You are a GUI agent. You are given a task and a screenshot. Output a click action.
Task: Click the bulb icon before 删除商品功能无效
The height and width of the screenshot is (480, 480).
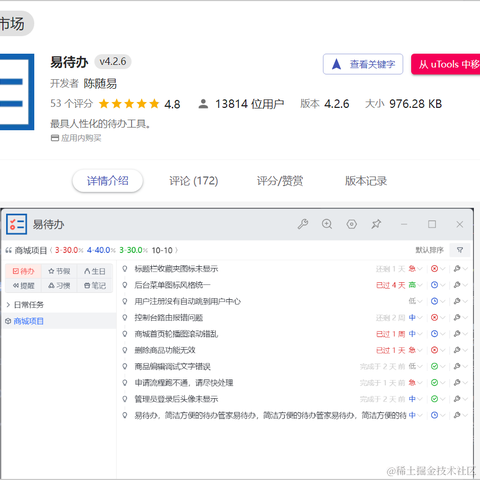pyautogui.click(x=125, y=350)
